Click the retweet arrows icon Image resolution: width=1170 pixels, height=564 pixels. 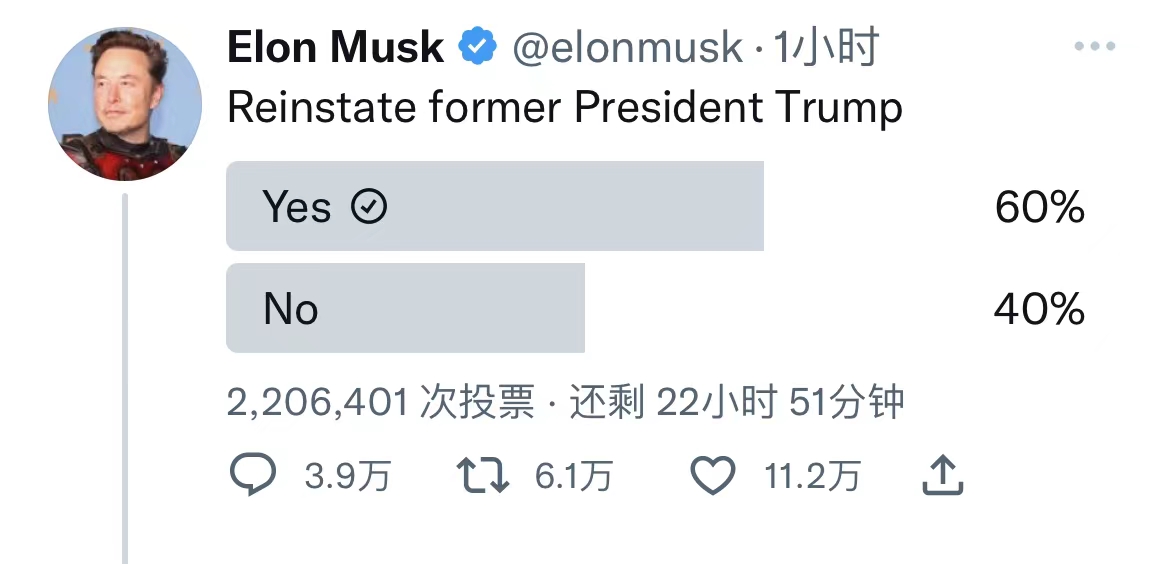(483, 476)
